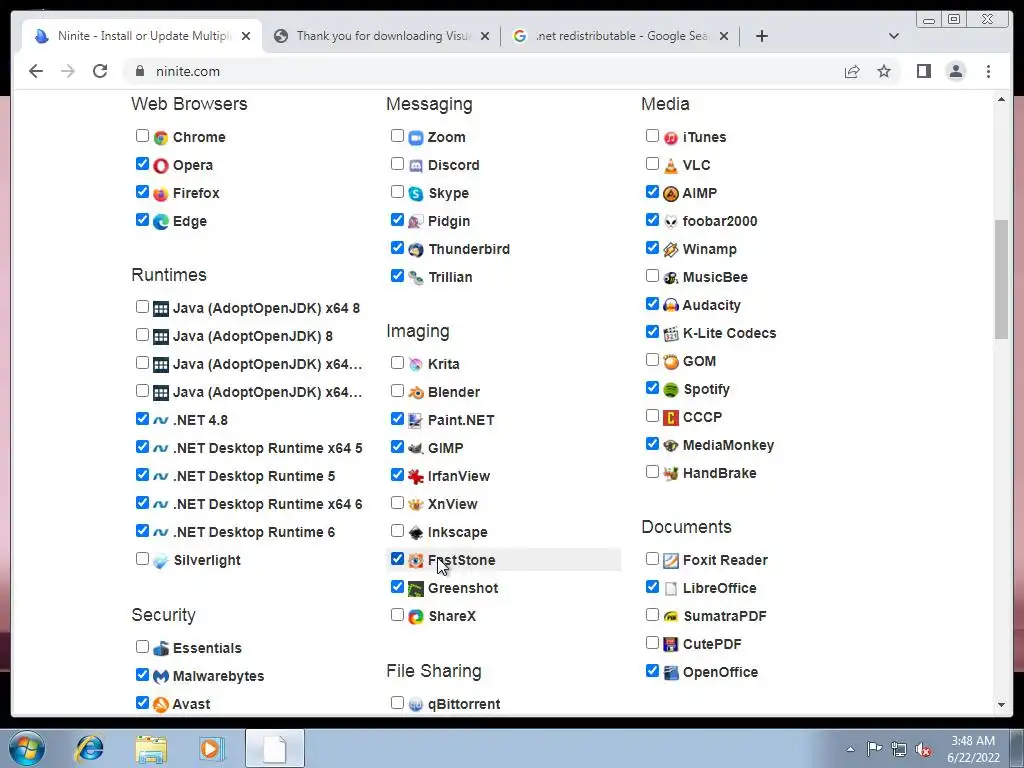This screenshot has height=768, width=1024.
Task: Open a new browser tab
Action: tap(761, 36)
